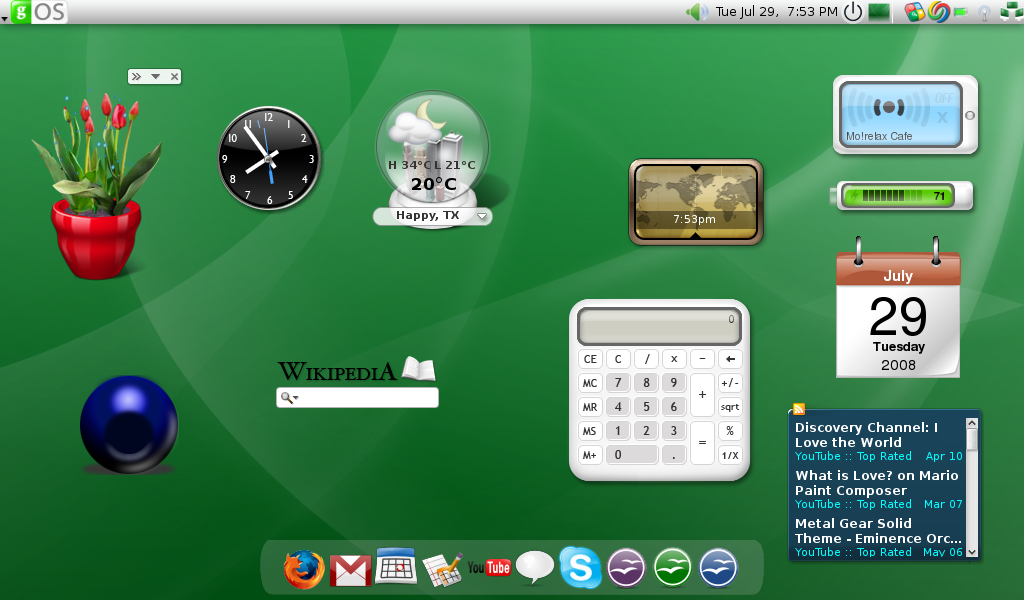This screenshot has height=600, width=1024.
Task: Click the speaker volume icon in top panel
Action: coord(696,12)
